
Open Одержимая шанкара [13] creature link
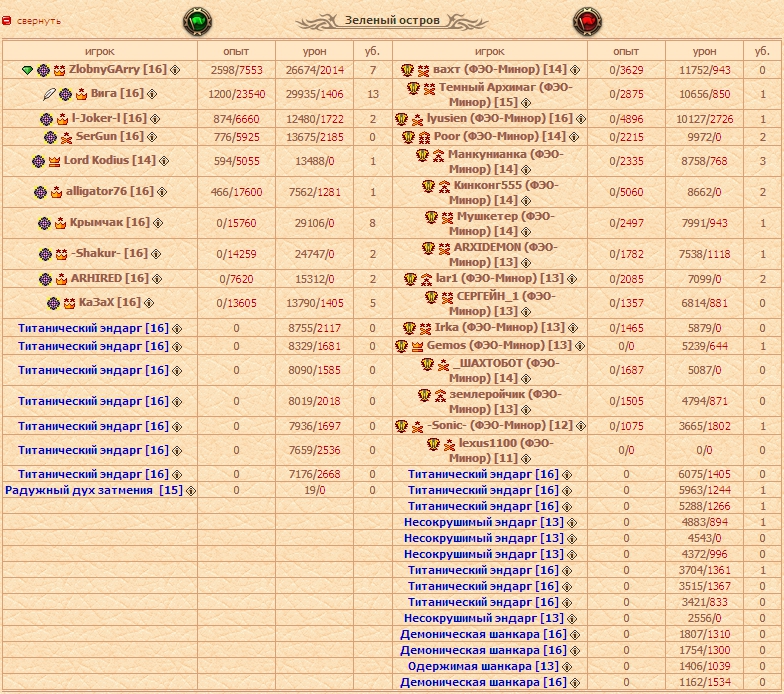[x=483, y=666]
